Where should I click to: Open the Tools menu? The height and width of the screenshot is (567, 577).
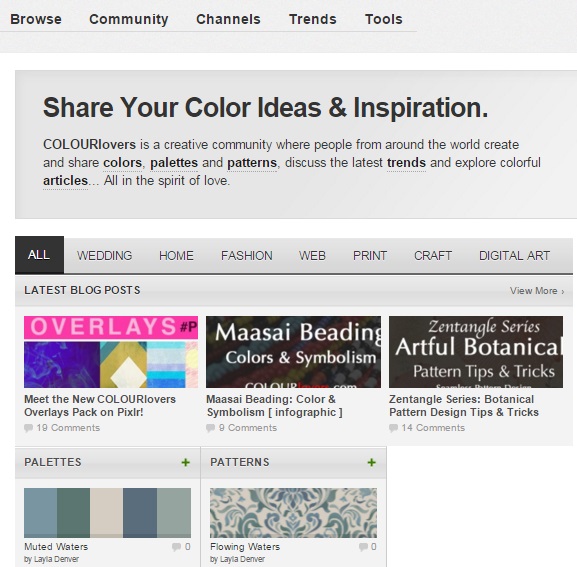(383, 19)
